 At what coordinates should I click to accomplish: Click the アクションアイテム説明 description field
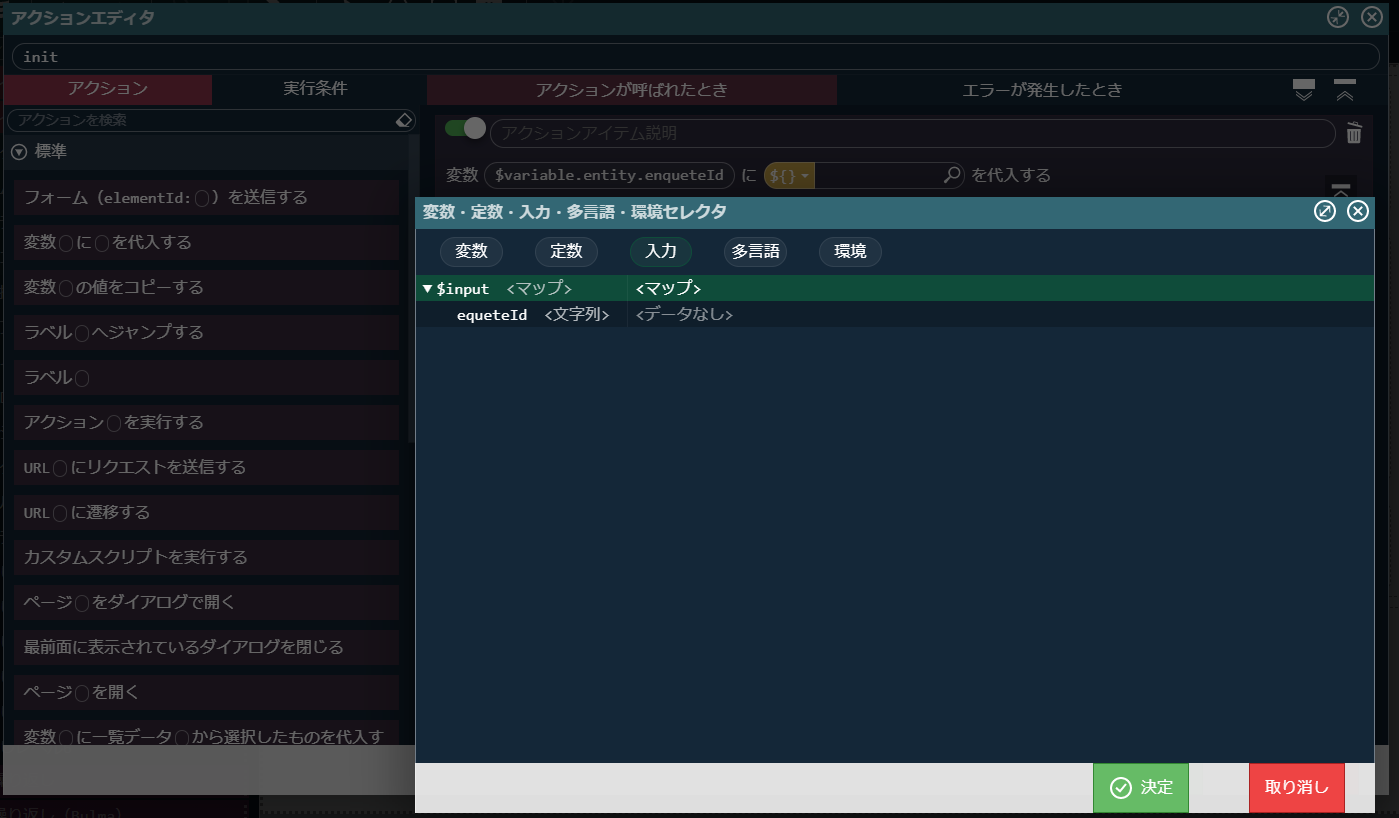tap(912, 133)
